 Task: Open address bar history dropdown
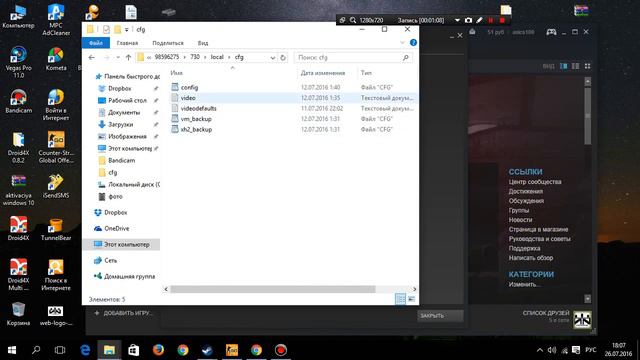[272, 58]
